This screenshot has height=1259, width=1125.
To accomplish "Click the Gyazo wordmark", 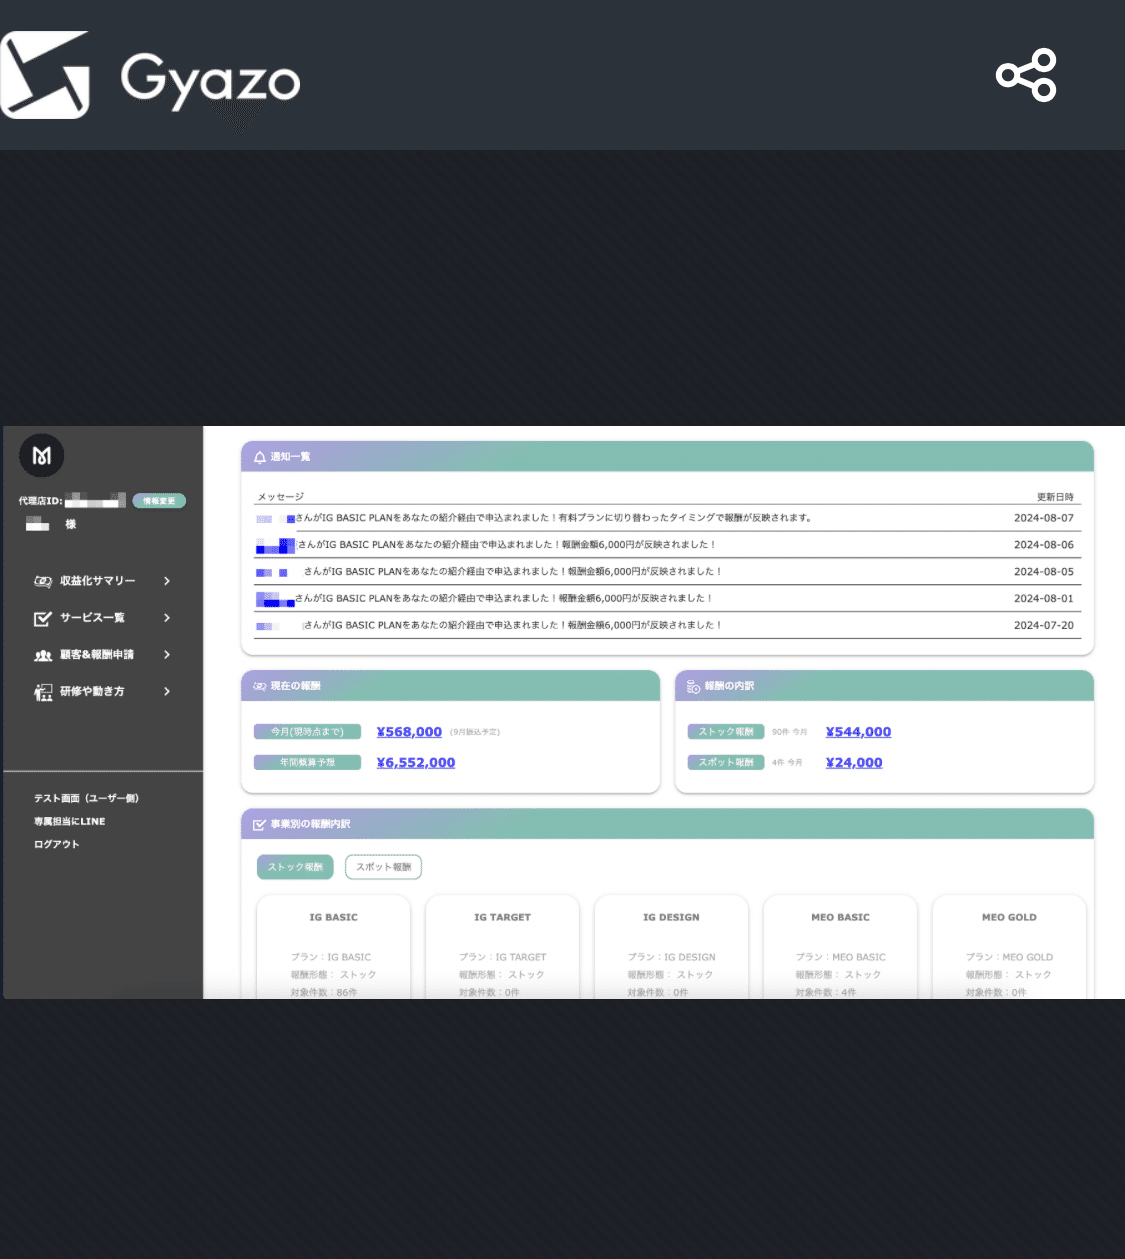I will (x=210, y=81).
